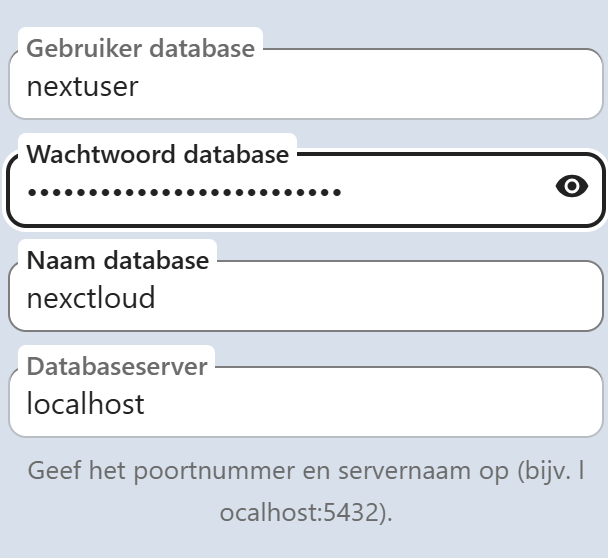608x558 pixels.
Task: Place cursor on the "nextuser" text
Action: (x=82, y=86)
